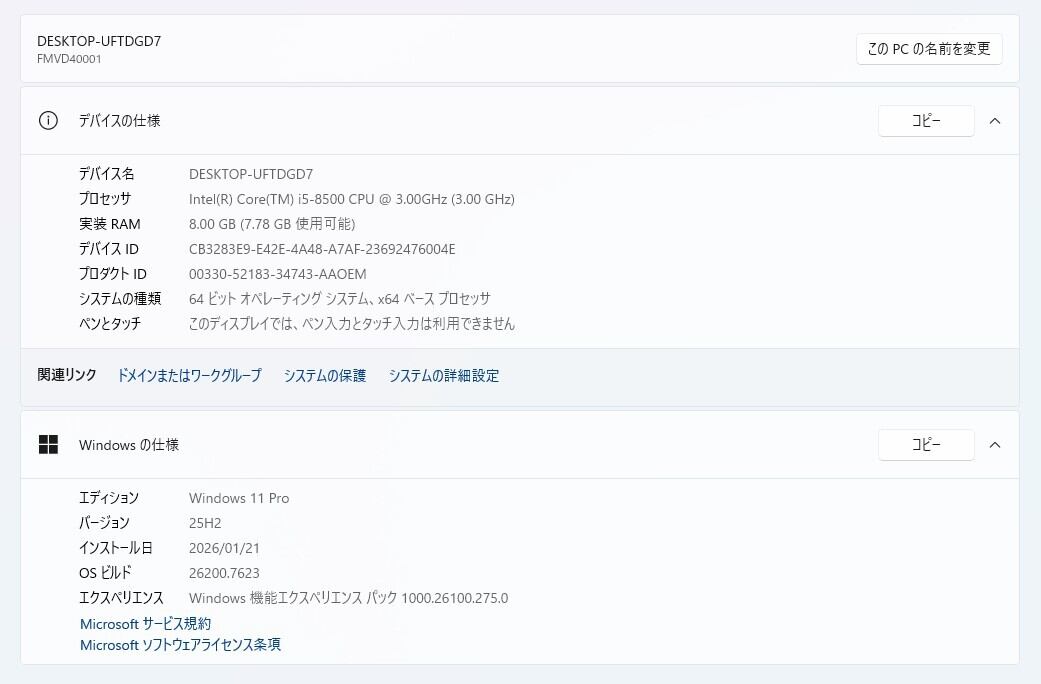
Task: Select the install date 2026/01/21
Action: click(224, 548)
